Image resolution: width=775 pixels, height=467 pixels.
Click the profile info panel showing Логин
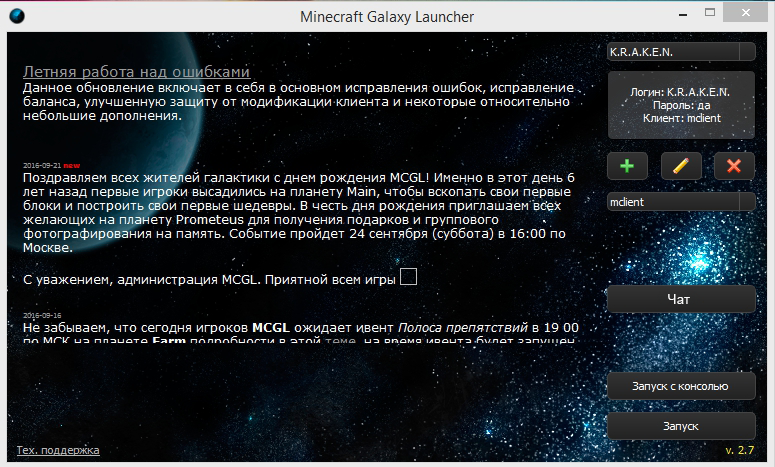[681, 104]
